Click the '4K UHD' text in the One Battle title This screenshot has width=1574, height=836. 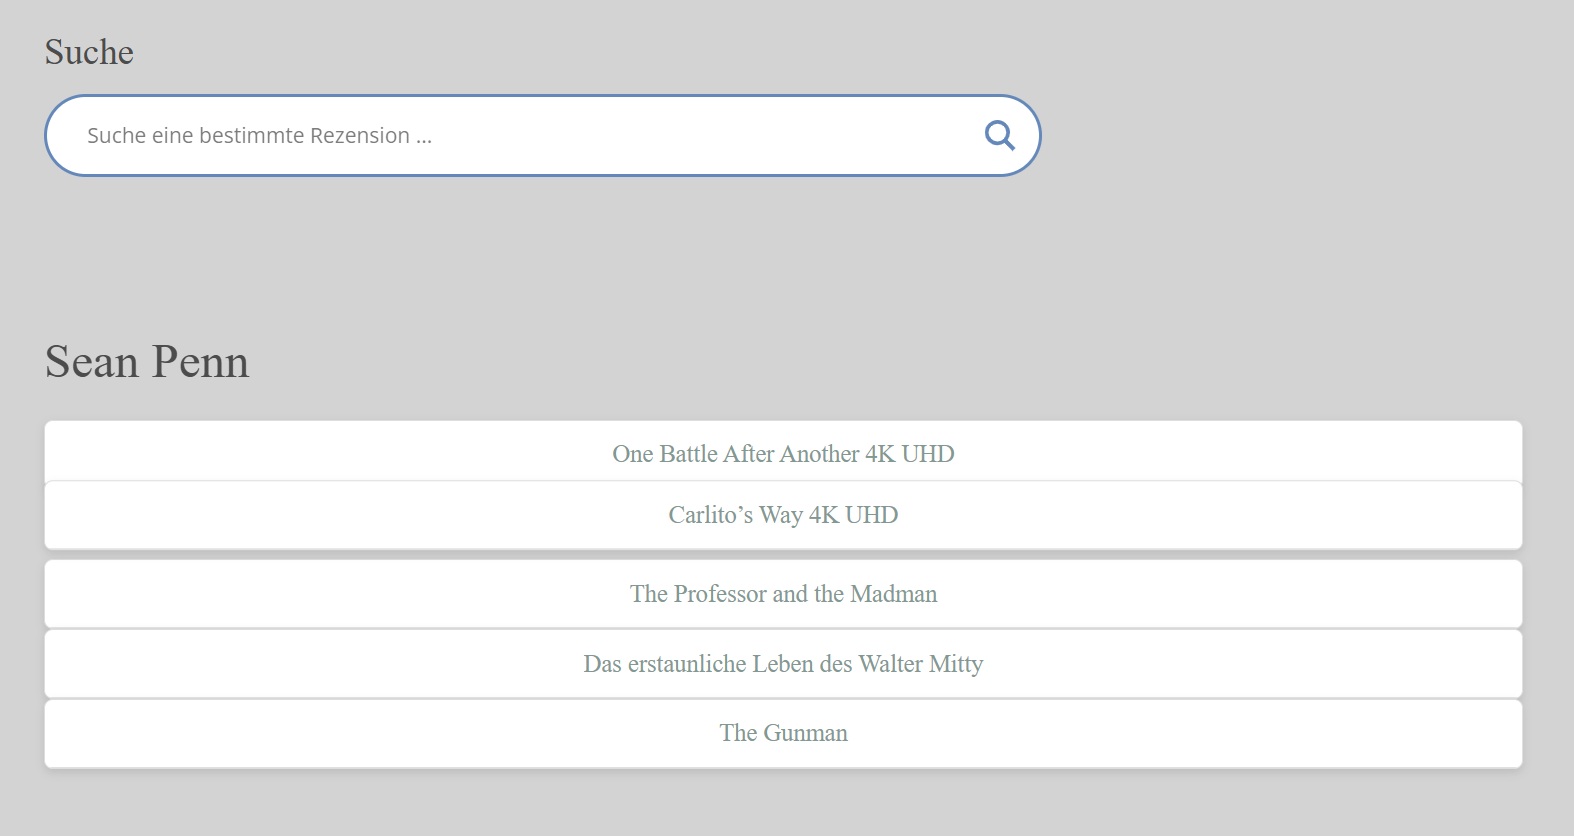[x=909, y=454]
